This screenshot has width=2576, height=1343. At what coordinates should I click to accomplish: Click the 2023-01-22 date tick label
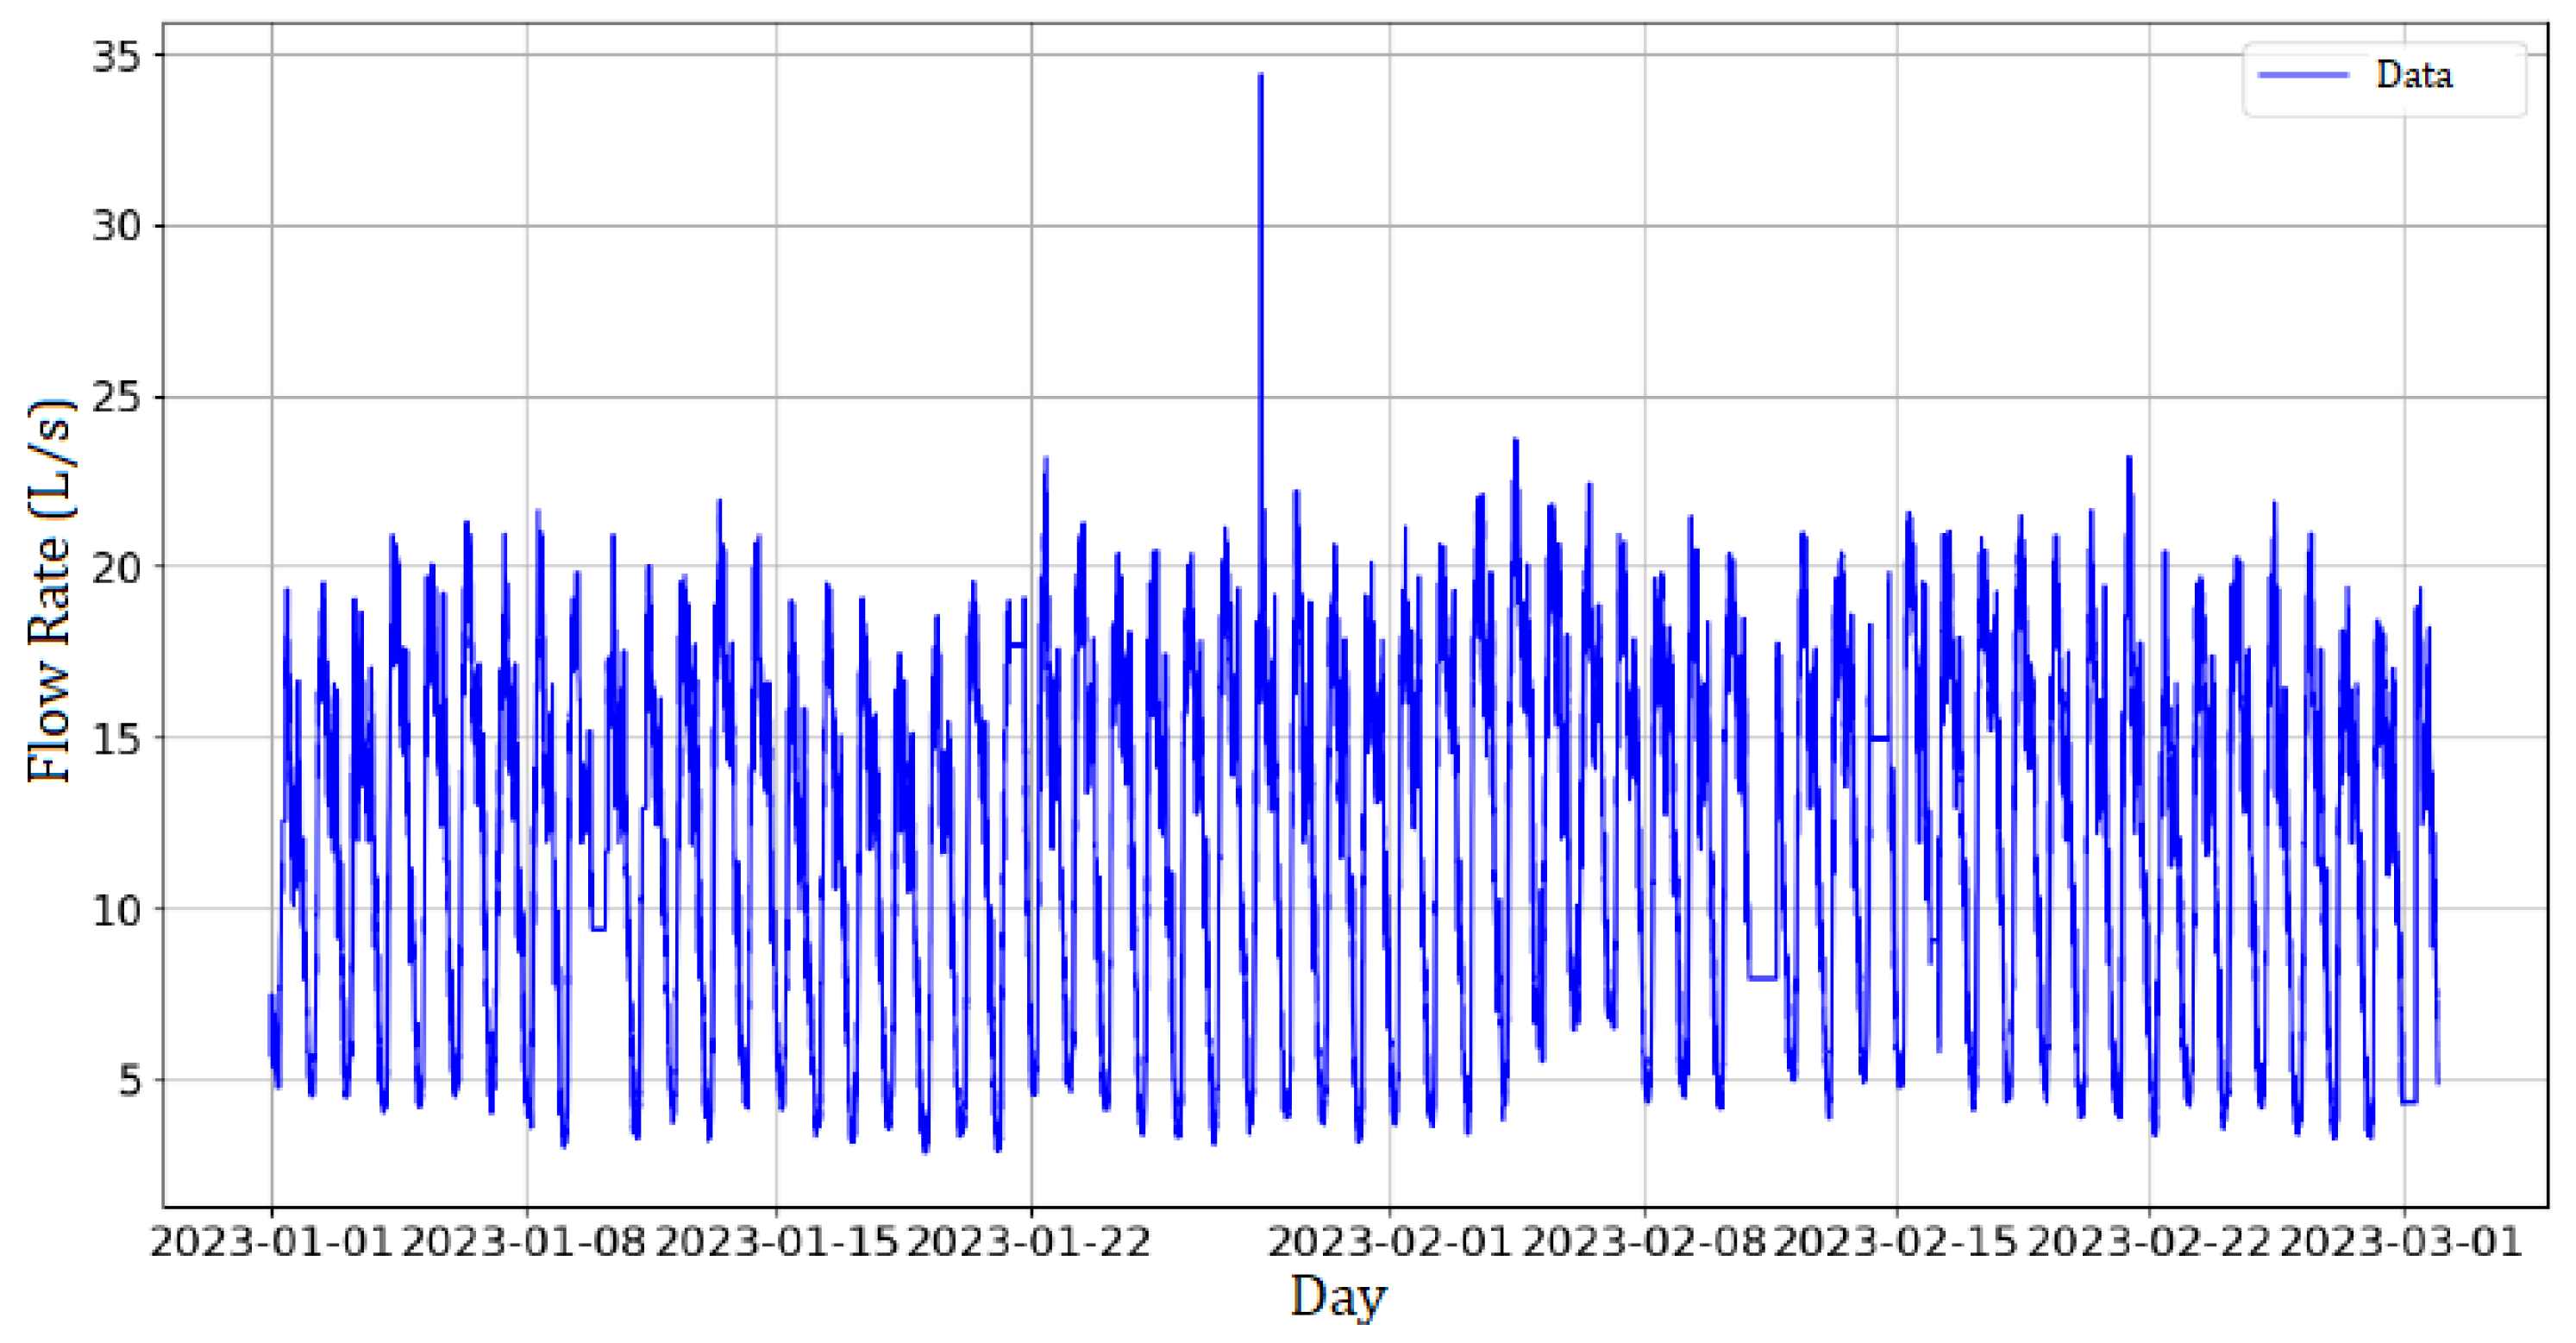point(1030,1241)
